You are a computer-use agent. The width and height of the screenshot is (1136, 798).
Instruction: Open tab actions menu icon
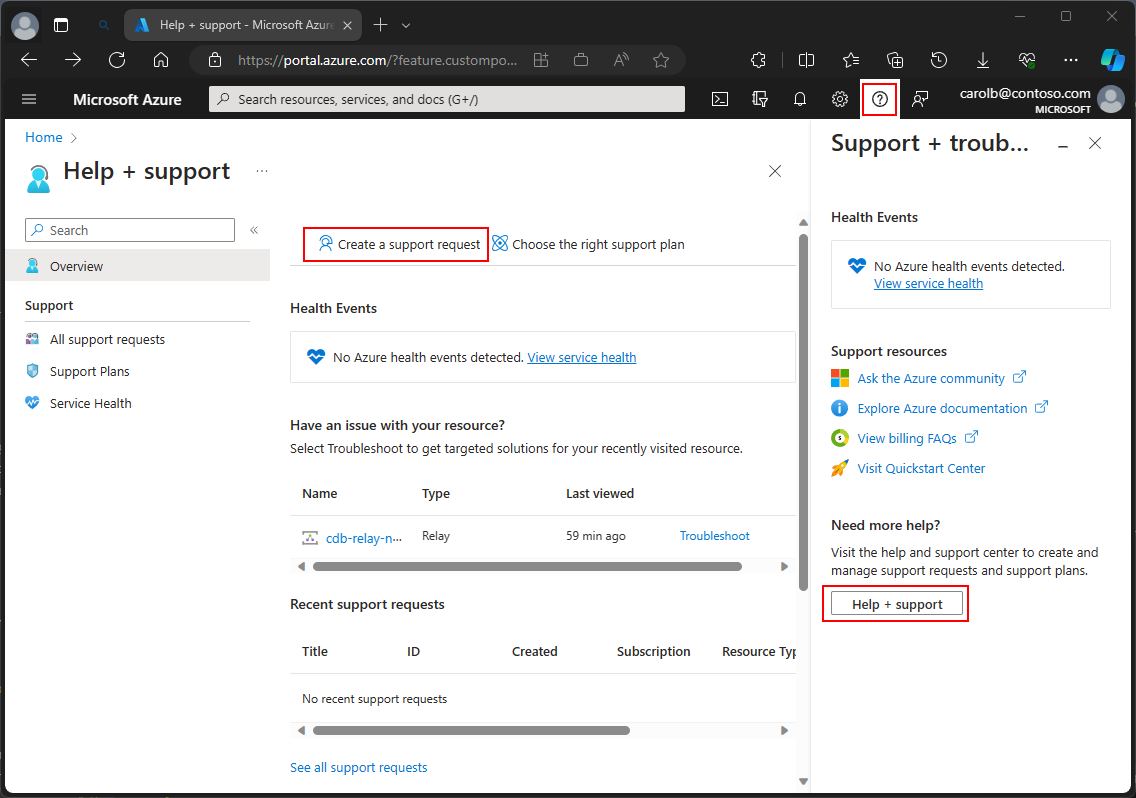(61, 25)
